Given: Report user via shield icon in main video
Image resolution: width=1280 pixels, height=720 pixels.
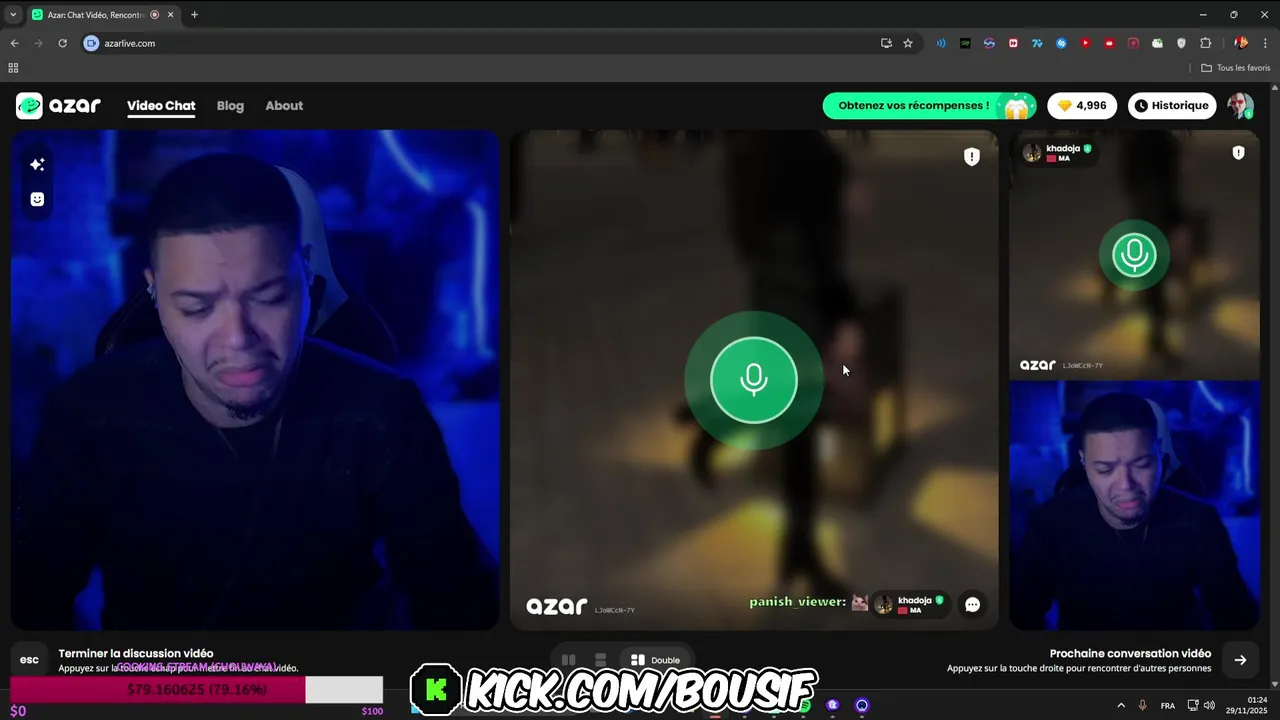Looking at the screenshot, I should tap(971, 157).
